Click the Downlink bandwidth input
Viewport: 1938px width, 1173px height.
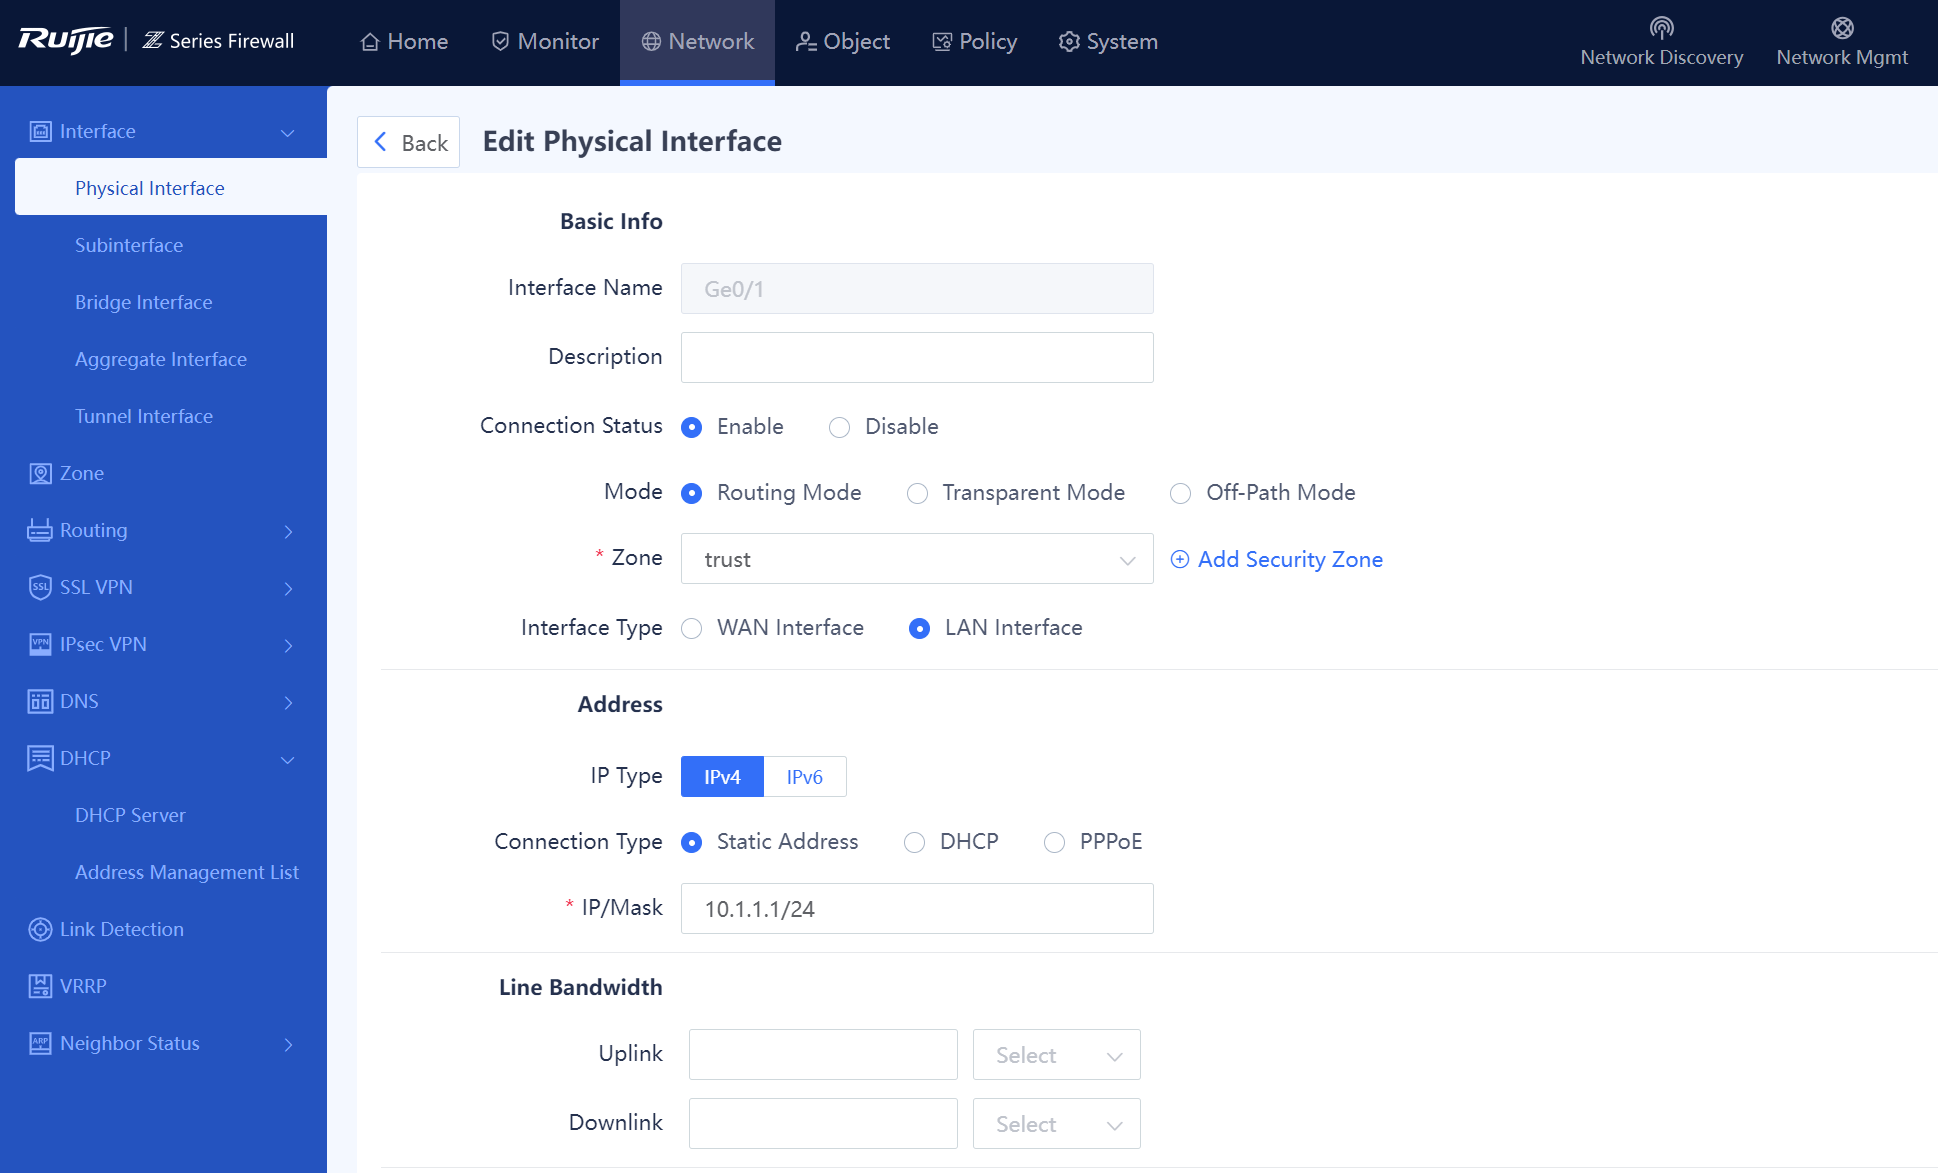pos(823,1124)
